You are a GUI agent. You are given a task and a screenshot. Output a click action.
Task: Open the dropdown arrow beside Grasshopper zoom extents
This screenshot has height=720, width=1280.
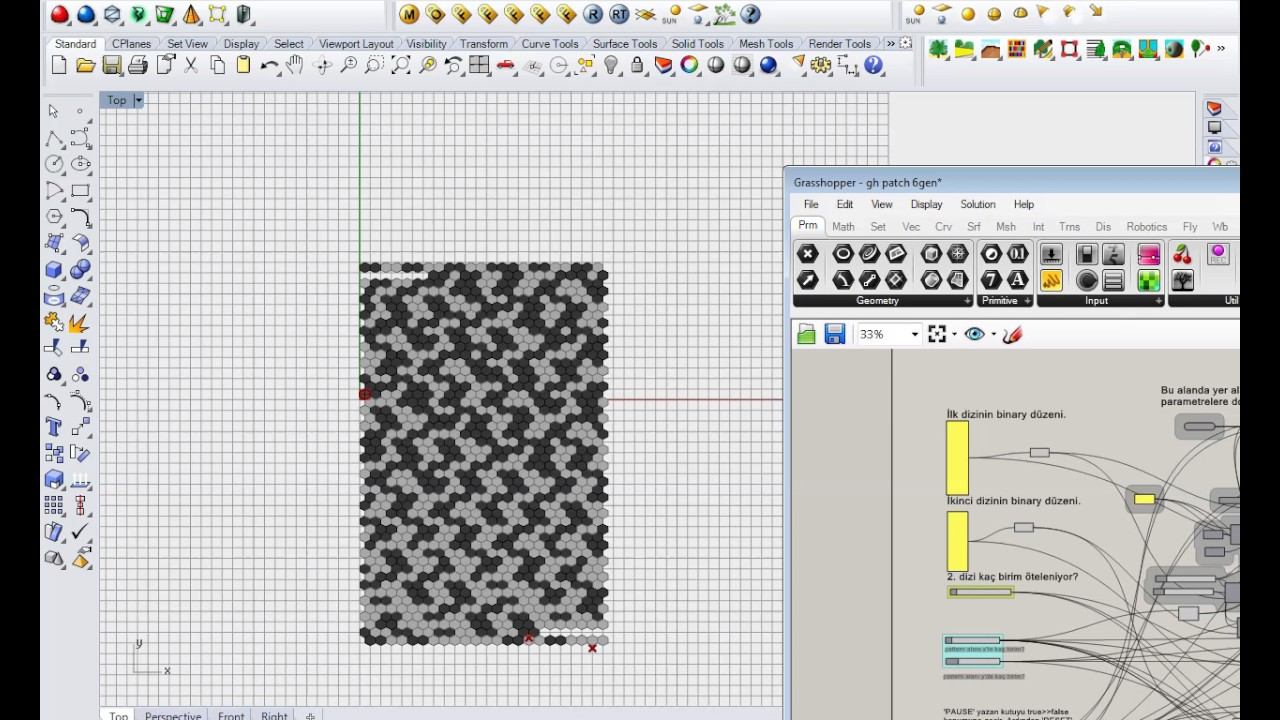click(x=954, y=334)
